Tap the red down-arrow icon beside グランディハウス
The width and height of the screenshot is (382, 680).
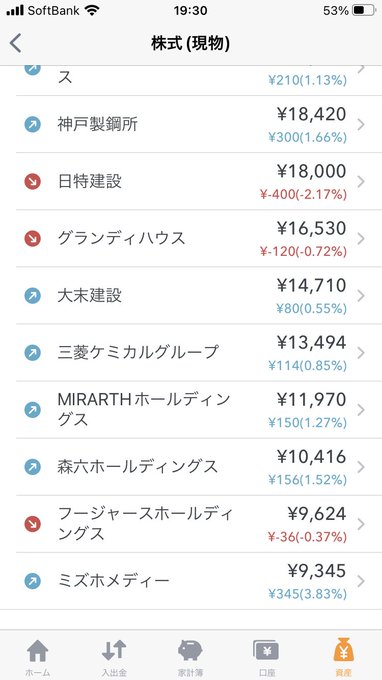[33, 239]
